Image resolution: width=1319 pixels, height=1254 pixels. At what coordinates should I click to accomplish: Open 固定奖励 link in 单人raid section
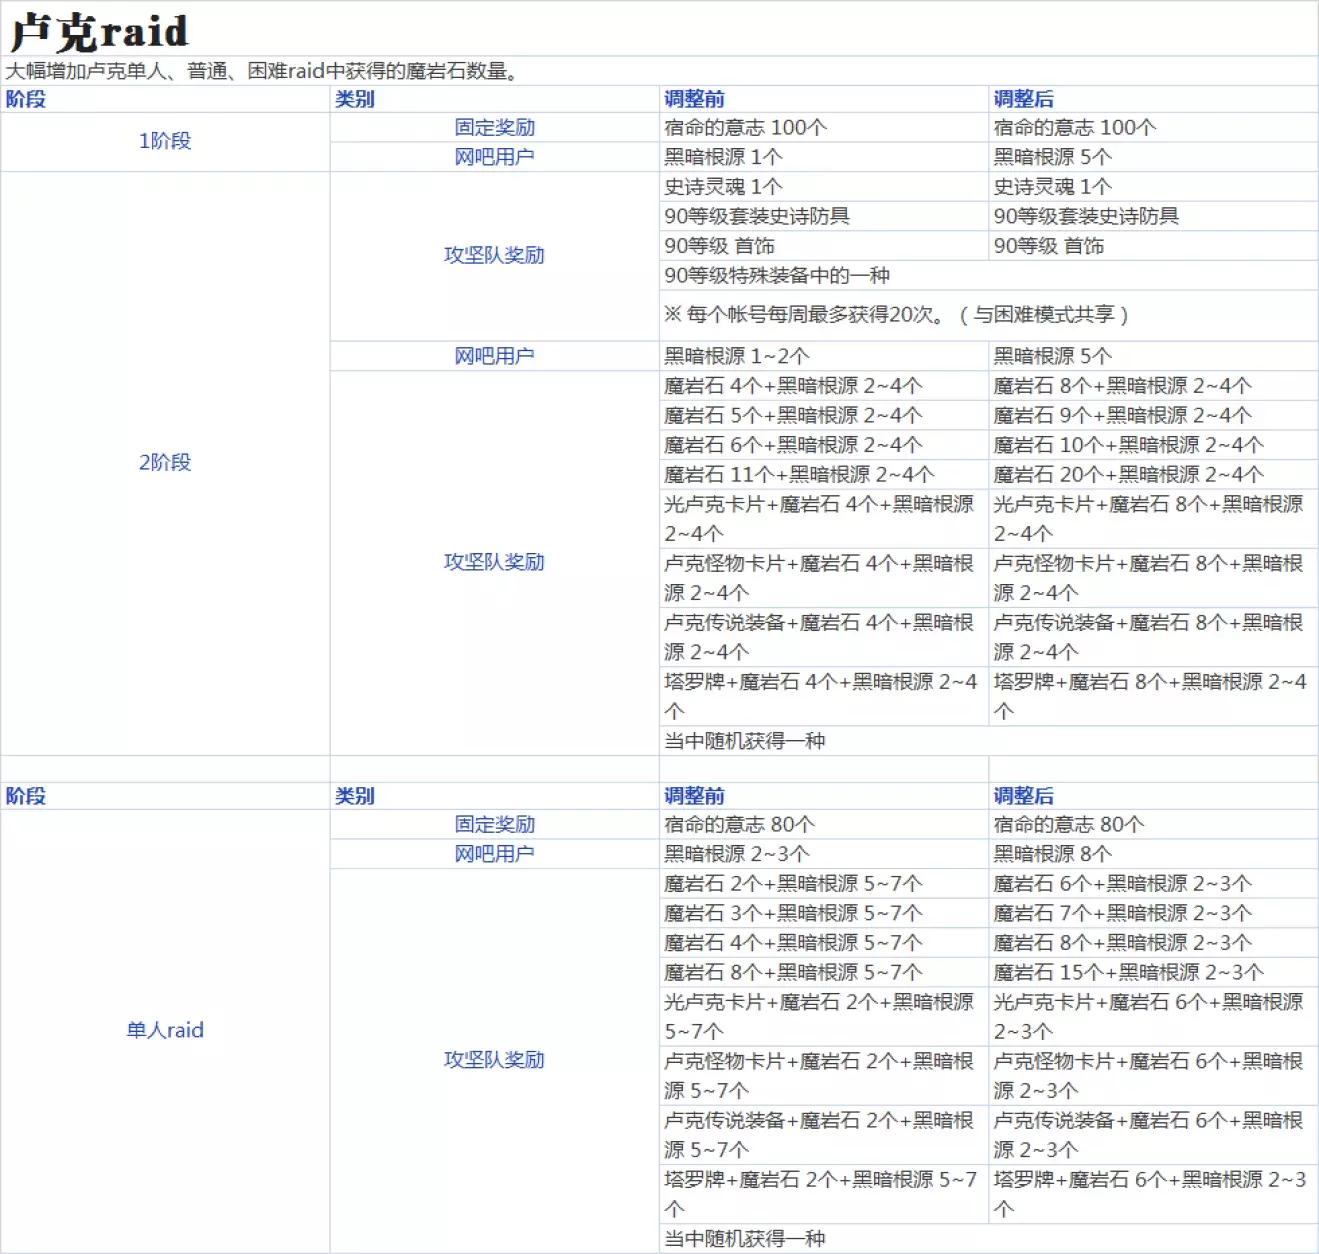(x=496, y=824)
